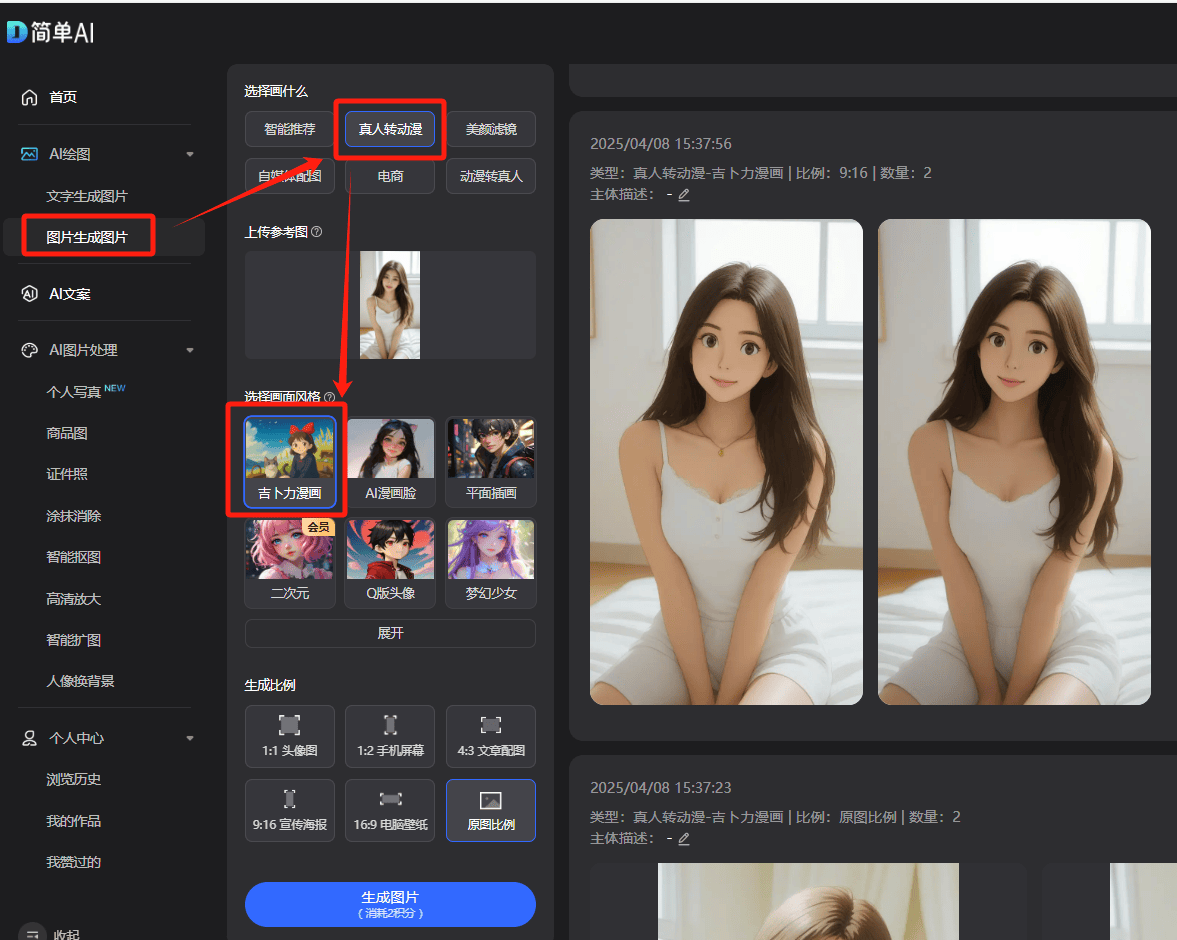Expand more styles with 展开 button
This screenshot has height=940, width=1177.
[390, 633]
